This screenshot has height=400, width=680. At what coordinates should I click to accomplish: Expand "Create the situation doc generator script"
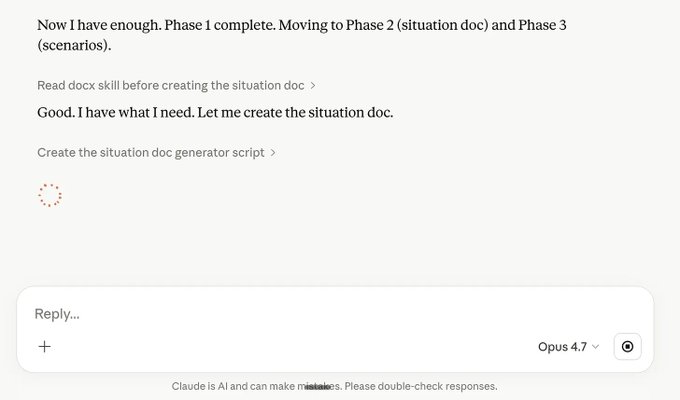tap(156, 153)
